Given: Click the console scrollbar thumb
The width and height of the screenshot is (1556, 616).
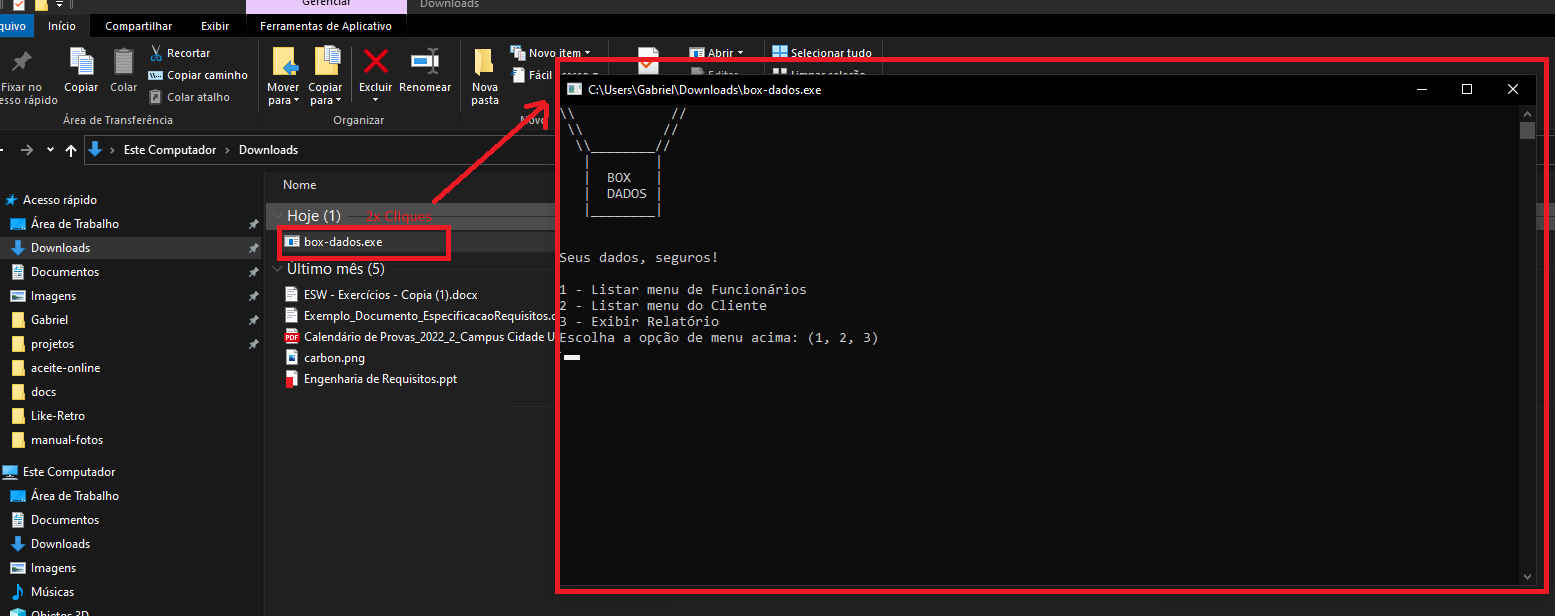Looking at the screenshot, I should 1527,131.
